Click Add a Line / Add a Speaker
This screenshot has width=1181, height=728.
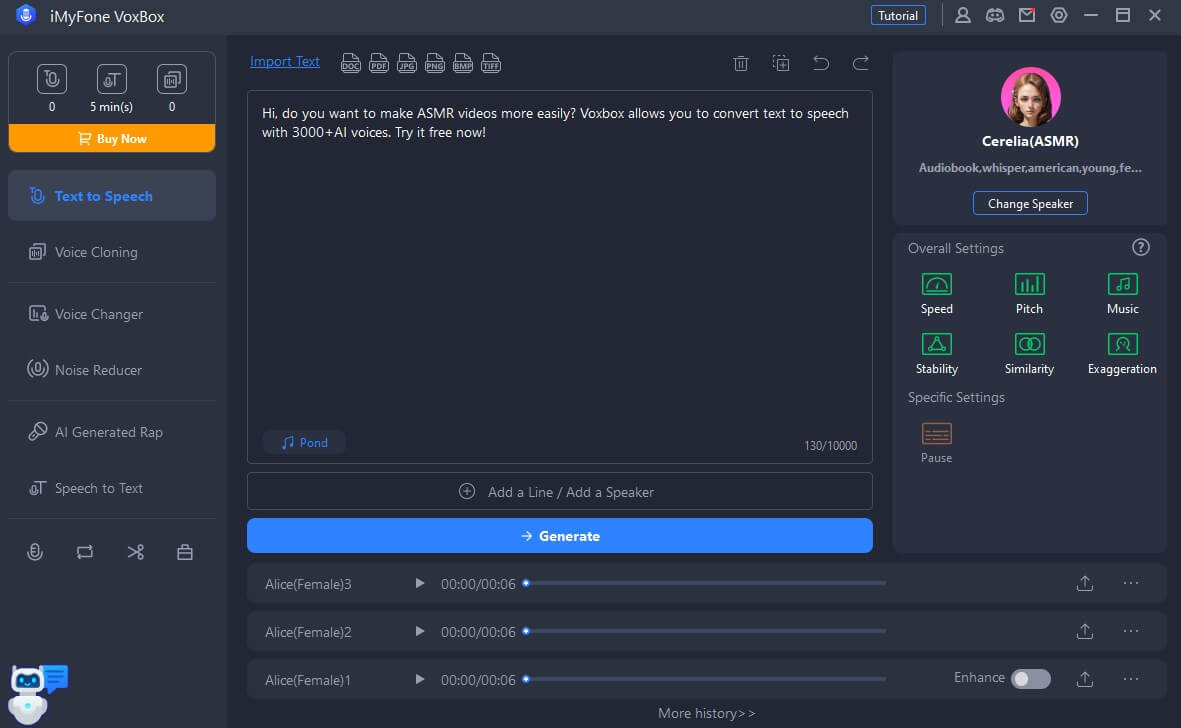pos(560,492)
